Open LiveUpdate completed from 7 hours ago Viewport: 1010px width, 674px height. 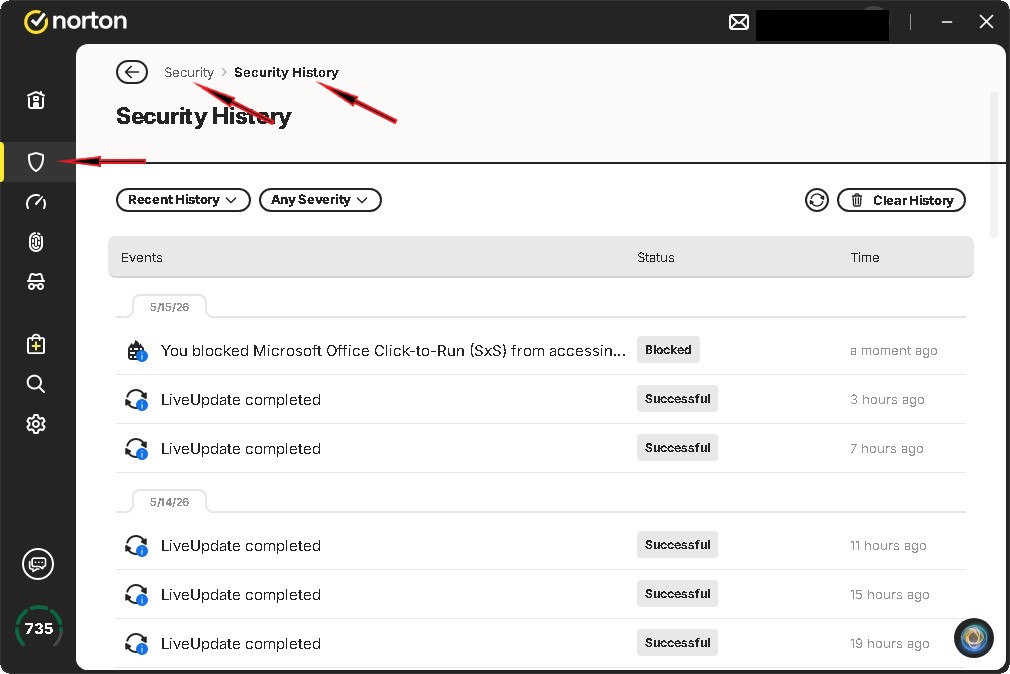[541, 448]
